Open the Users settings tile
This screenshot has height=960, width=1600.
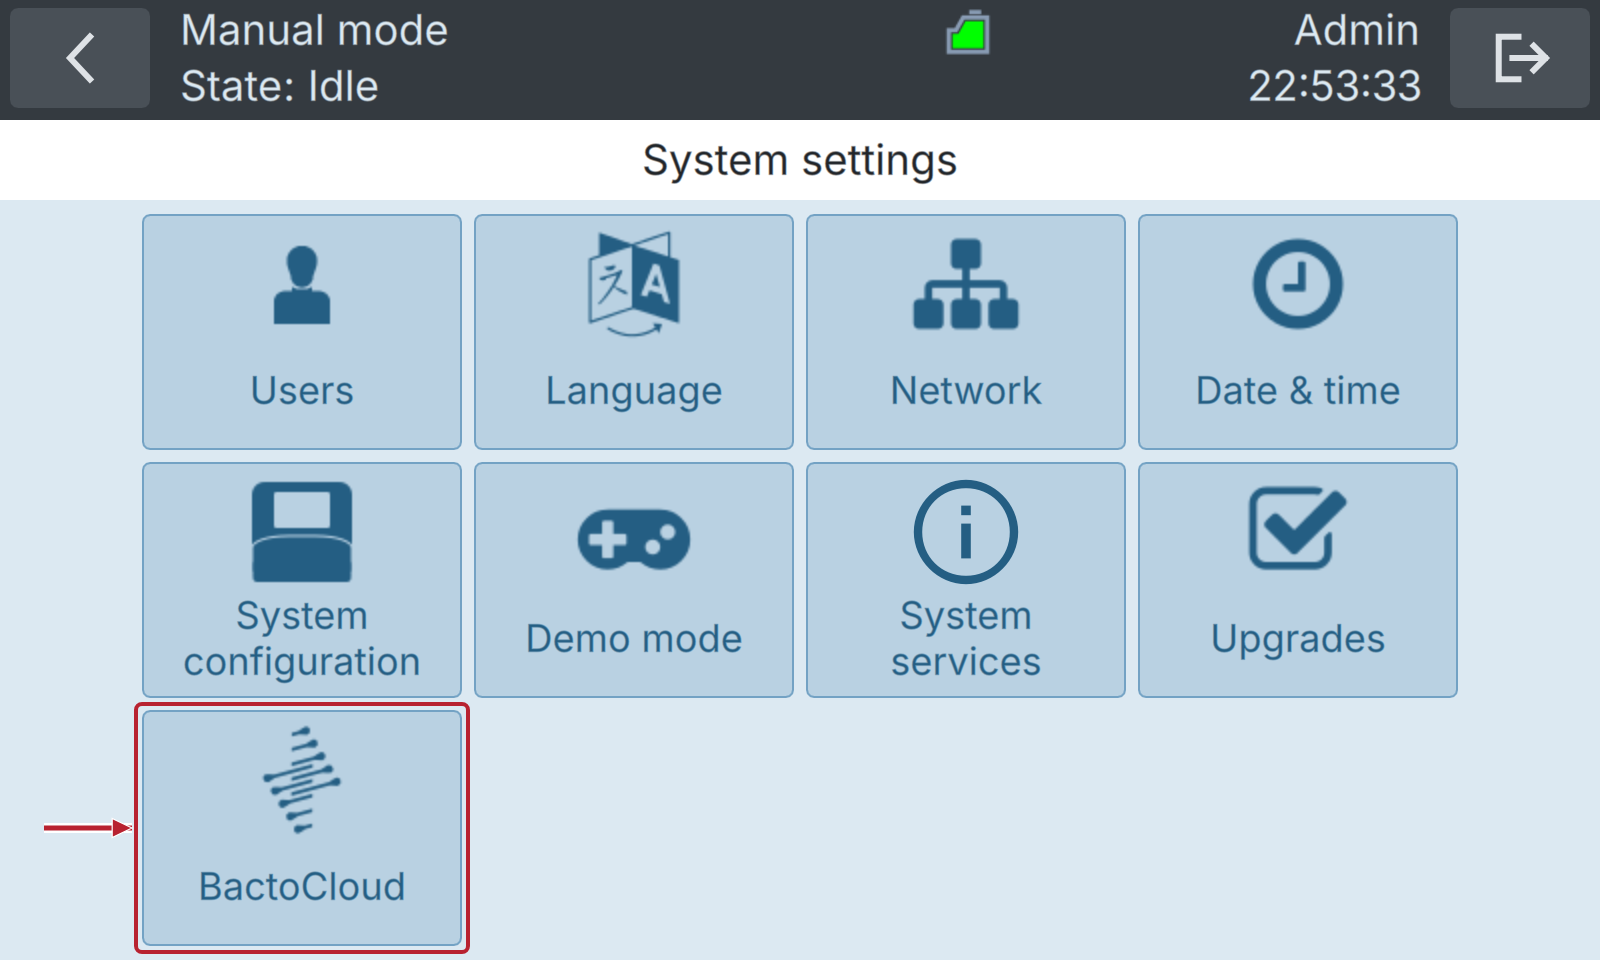point(302,332)
